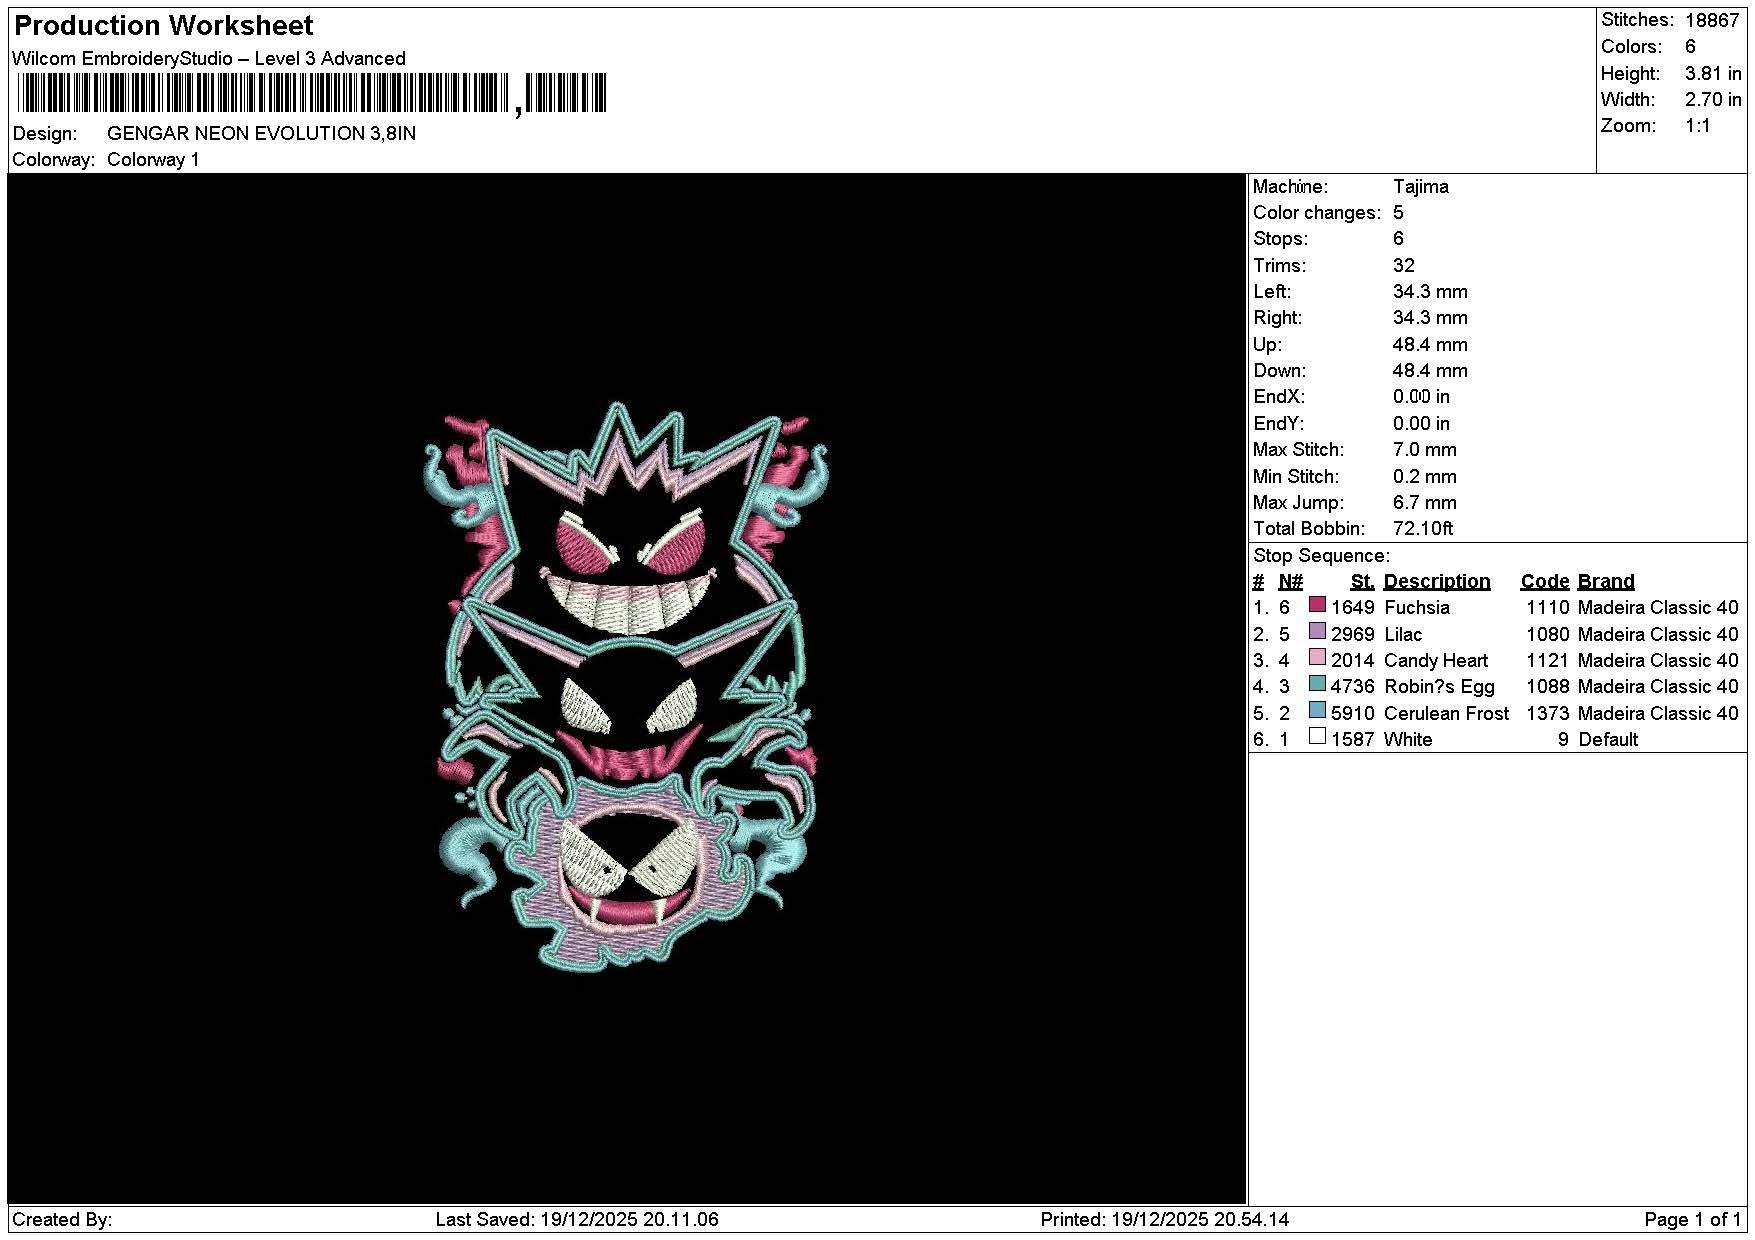Click the "Brand" column header
This screenshot has height=1240, width=1755.
point(1606,581)
